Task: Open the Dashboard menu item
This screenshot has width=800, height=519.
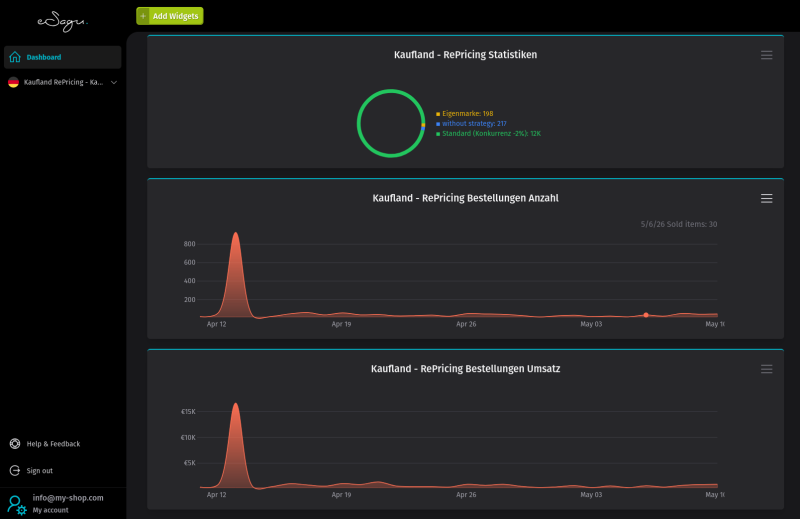Action: click(62, 57)
